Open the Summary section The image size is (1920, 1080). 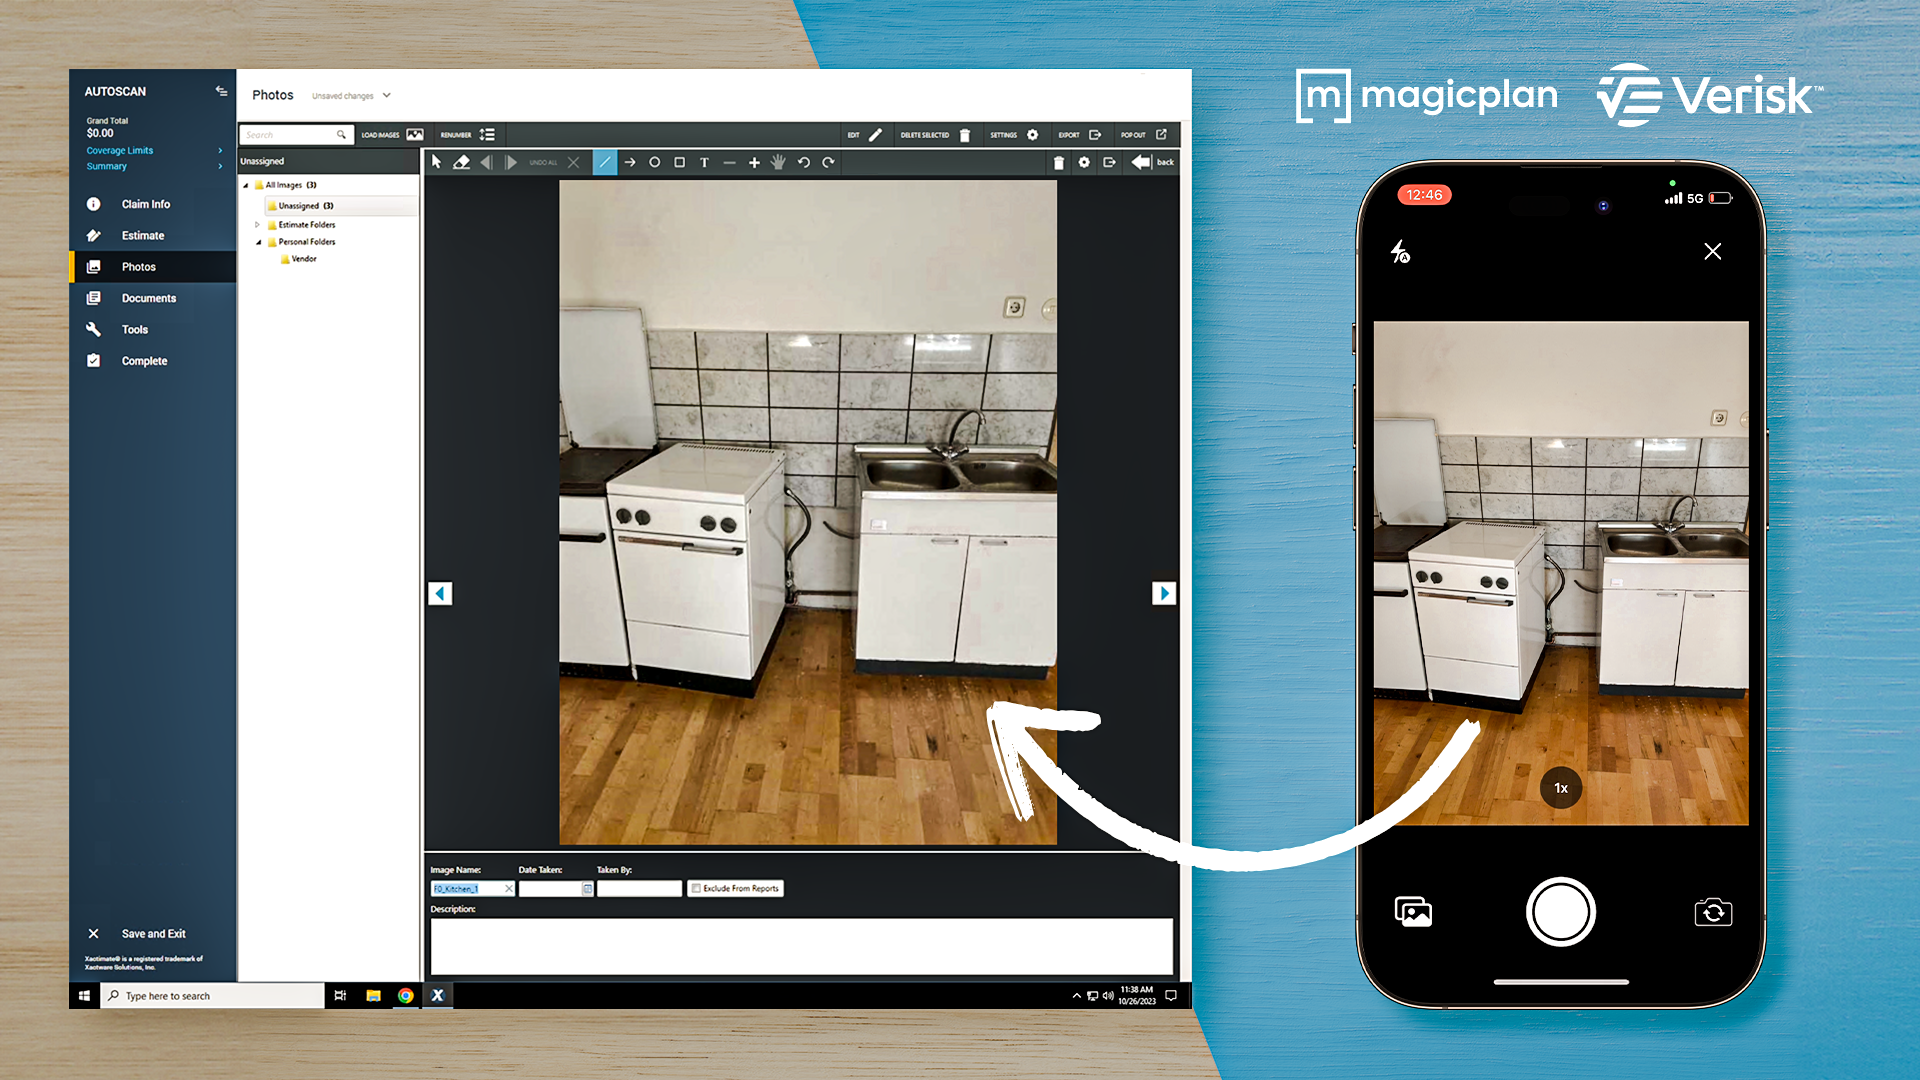click(153, 167)
